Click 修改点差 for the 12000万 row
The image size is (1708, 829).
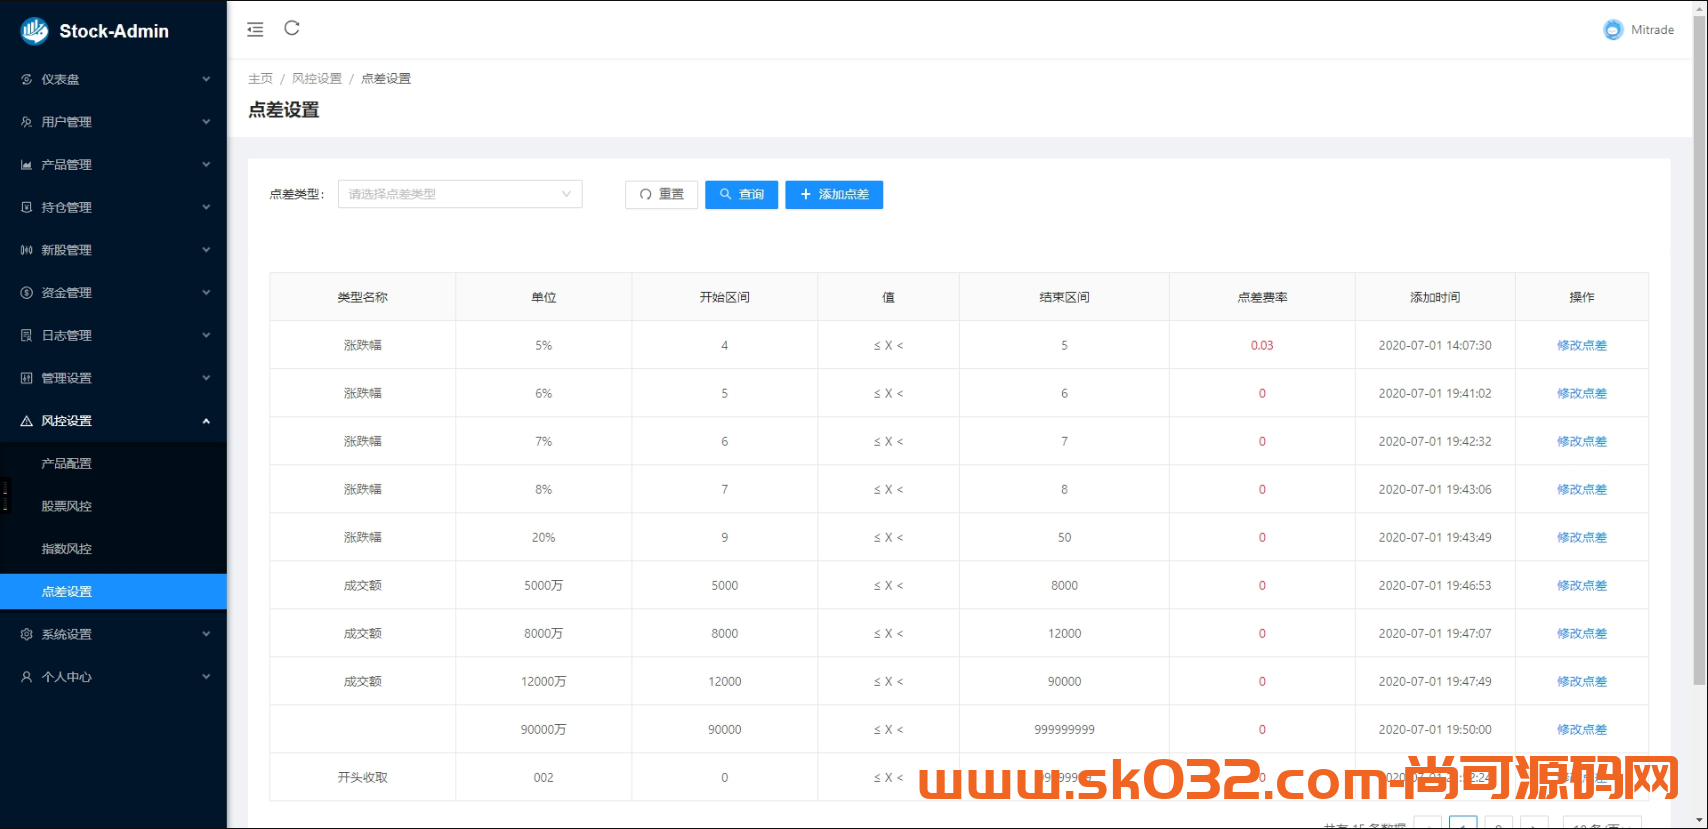point(1581,681)
